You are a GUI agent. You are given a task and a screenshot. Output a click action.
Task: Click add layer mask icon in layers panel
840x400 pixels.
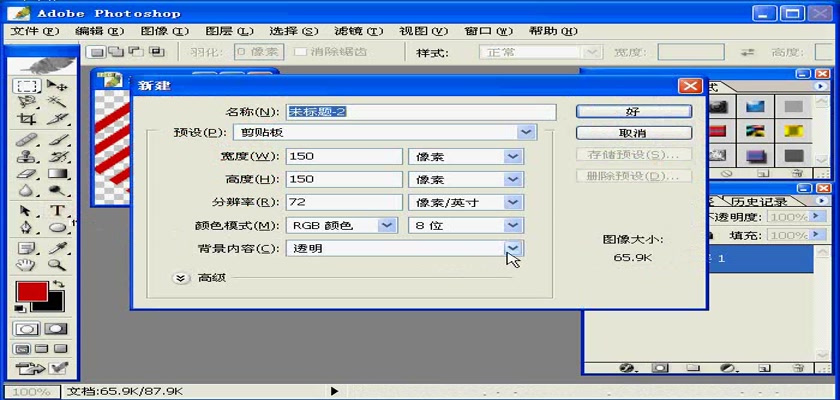tap(660, 368)
